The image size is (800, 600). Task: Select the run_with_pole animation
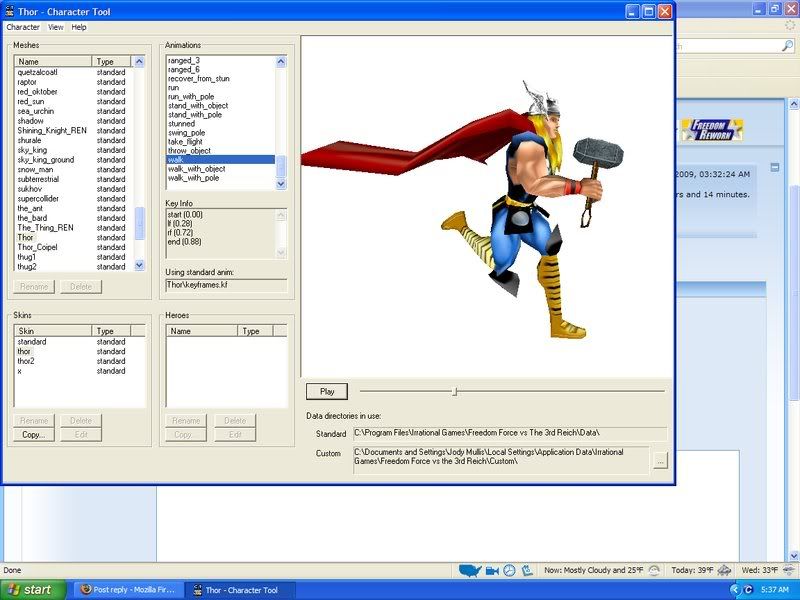coord(191,96)
